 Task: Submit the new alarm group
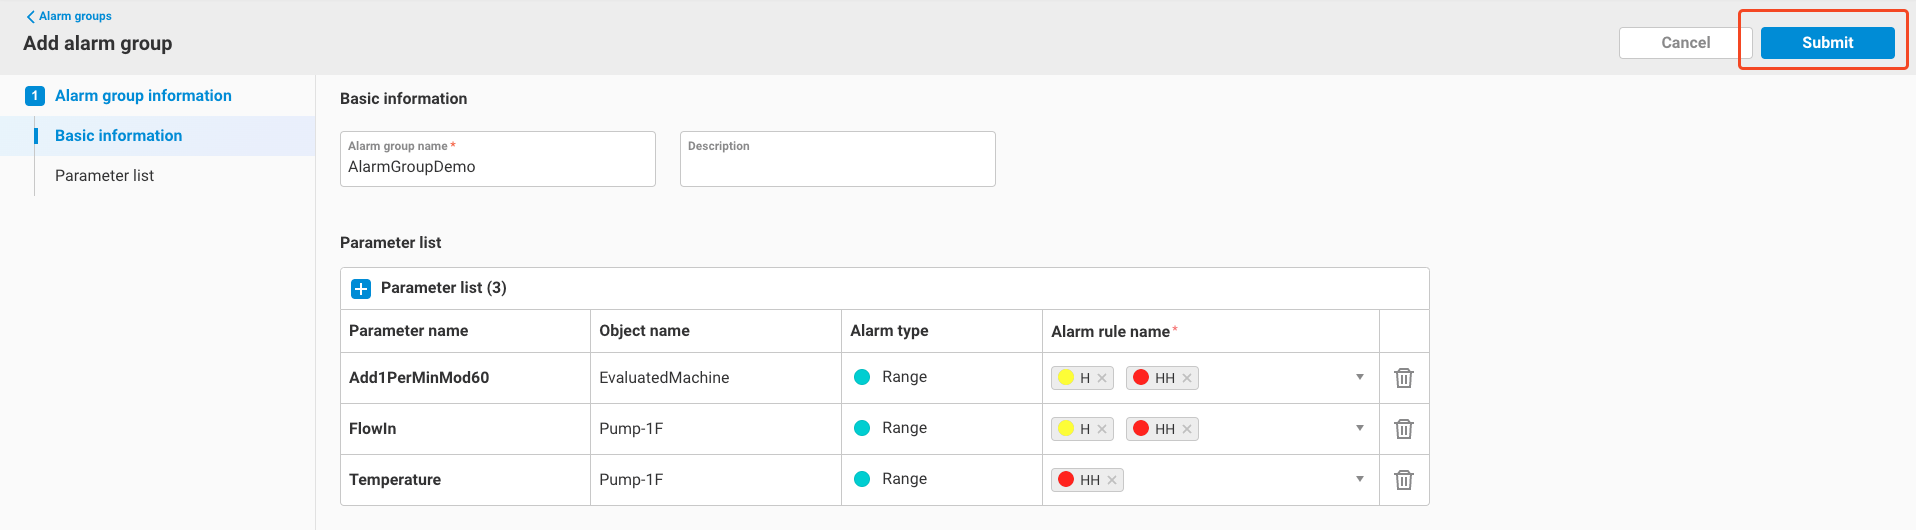point(1827,43)
